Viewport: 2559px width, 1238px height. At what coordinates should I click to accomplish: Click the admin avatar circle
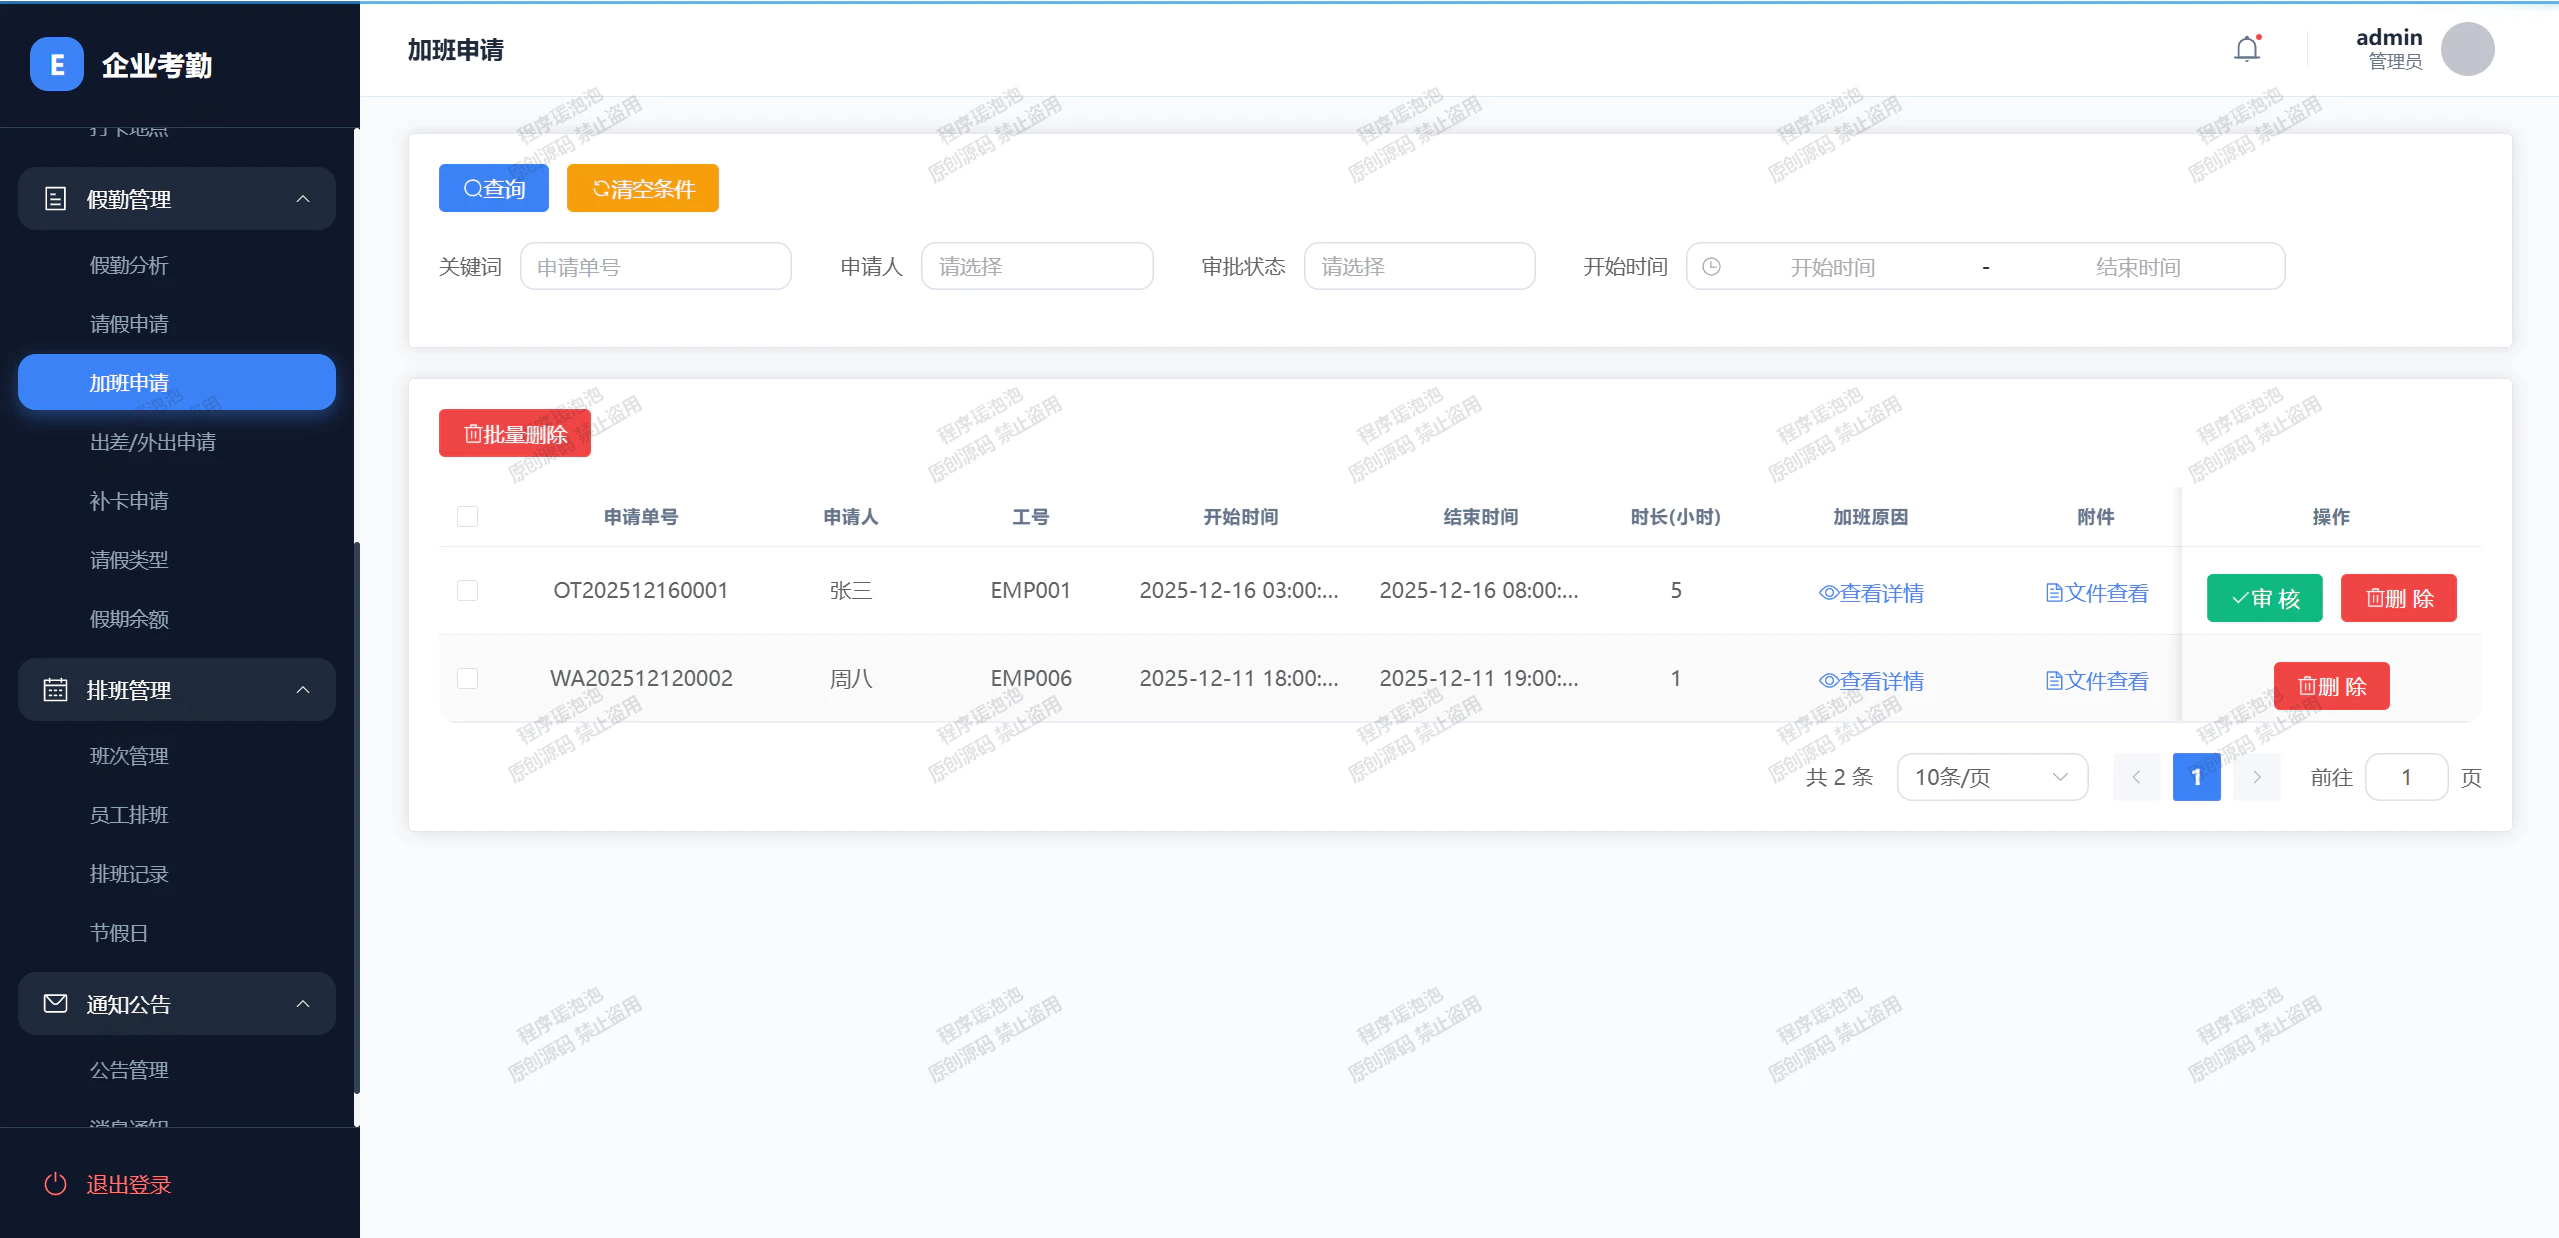[2467, 49]
